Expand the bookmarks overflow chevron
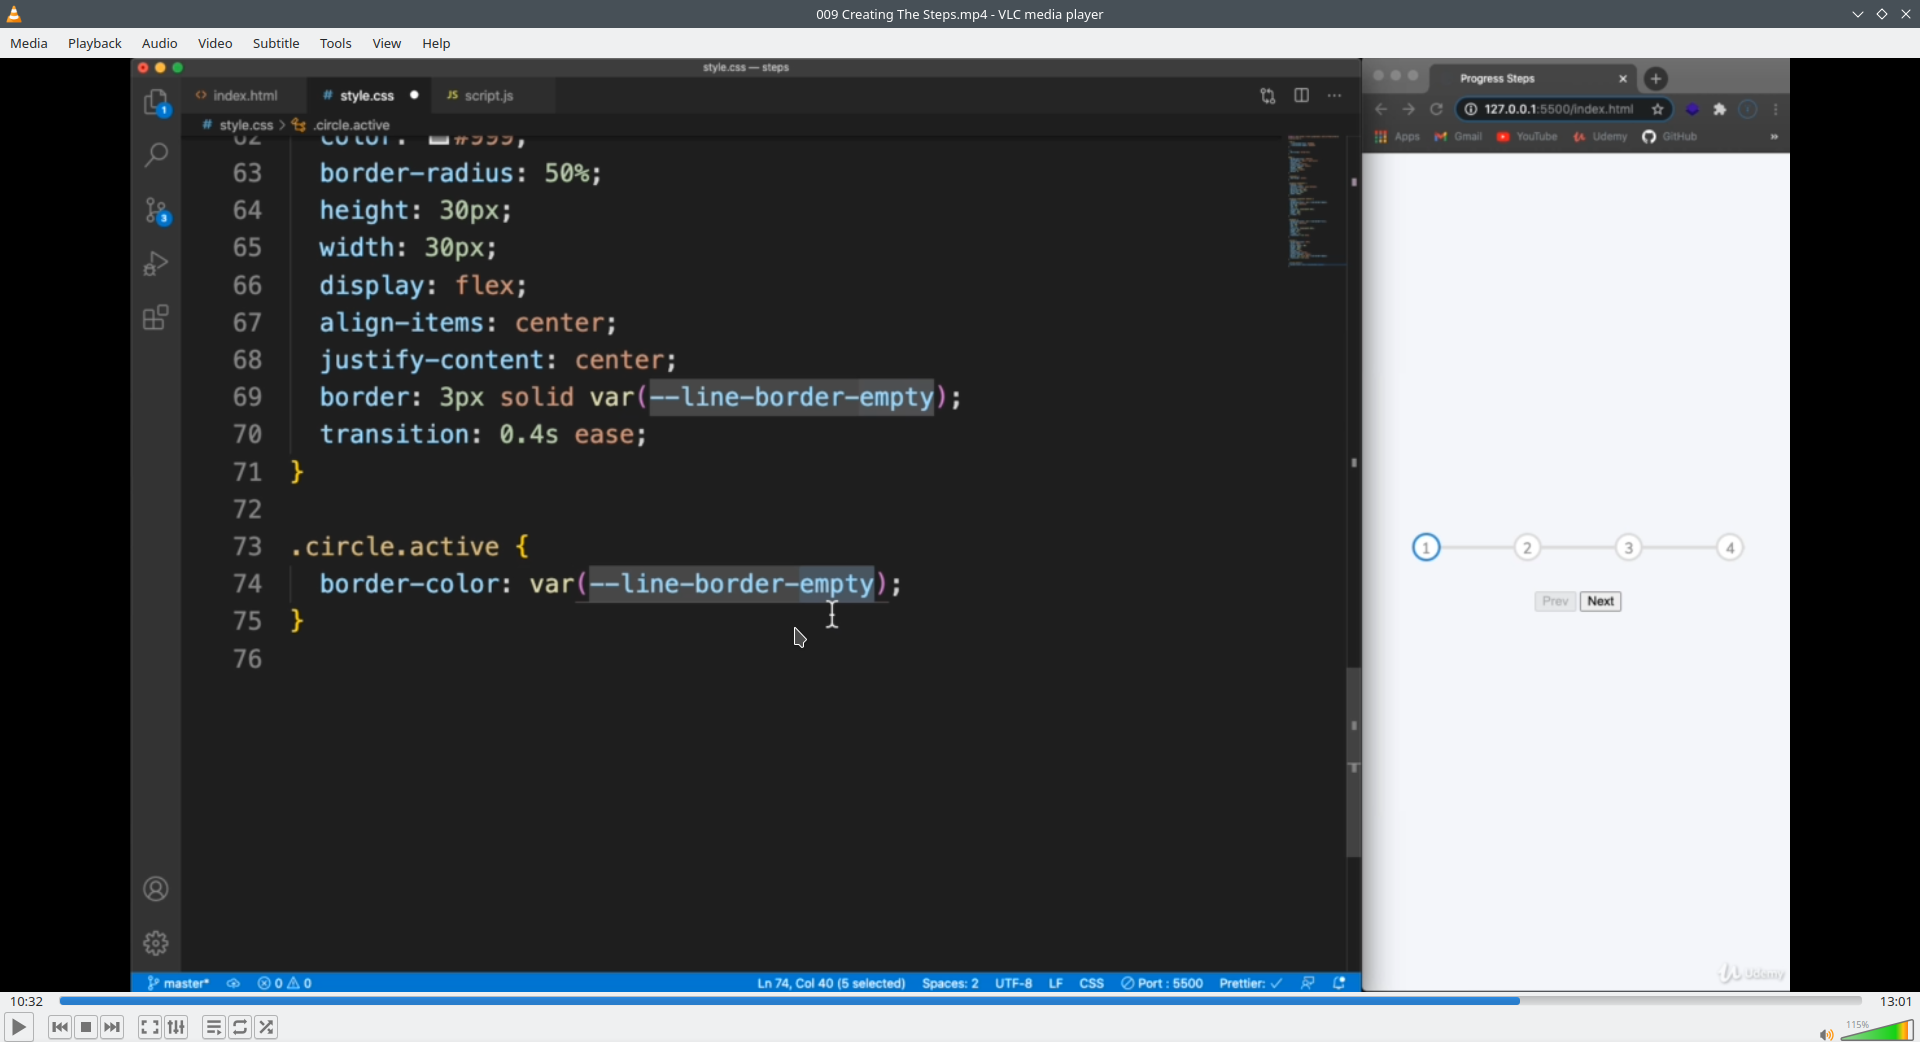1920x1042 pixels. 1774,137
